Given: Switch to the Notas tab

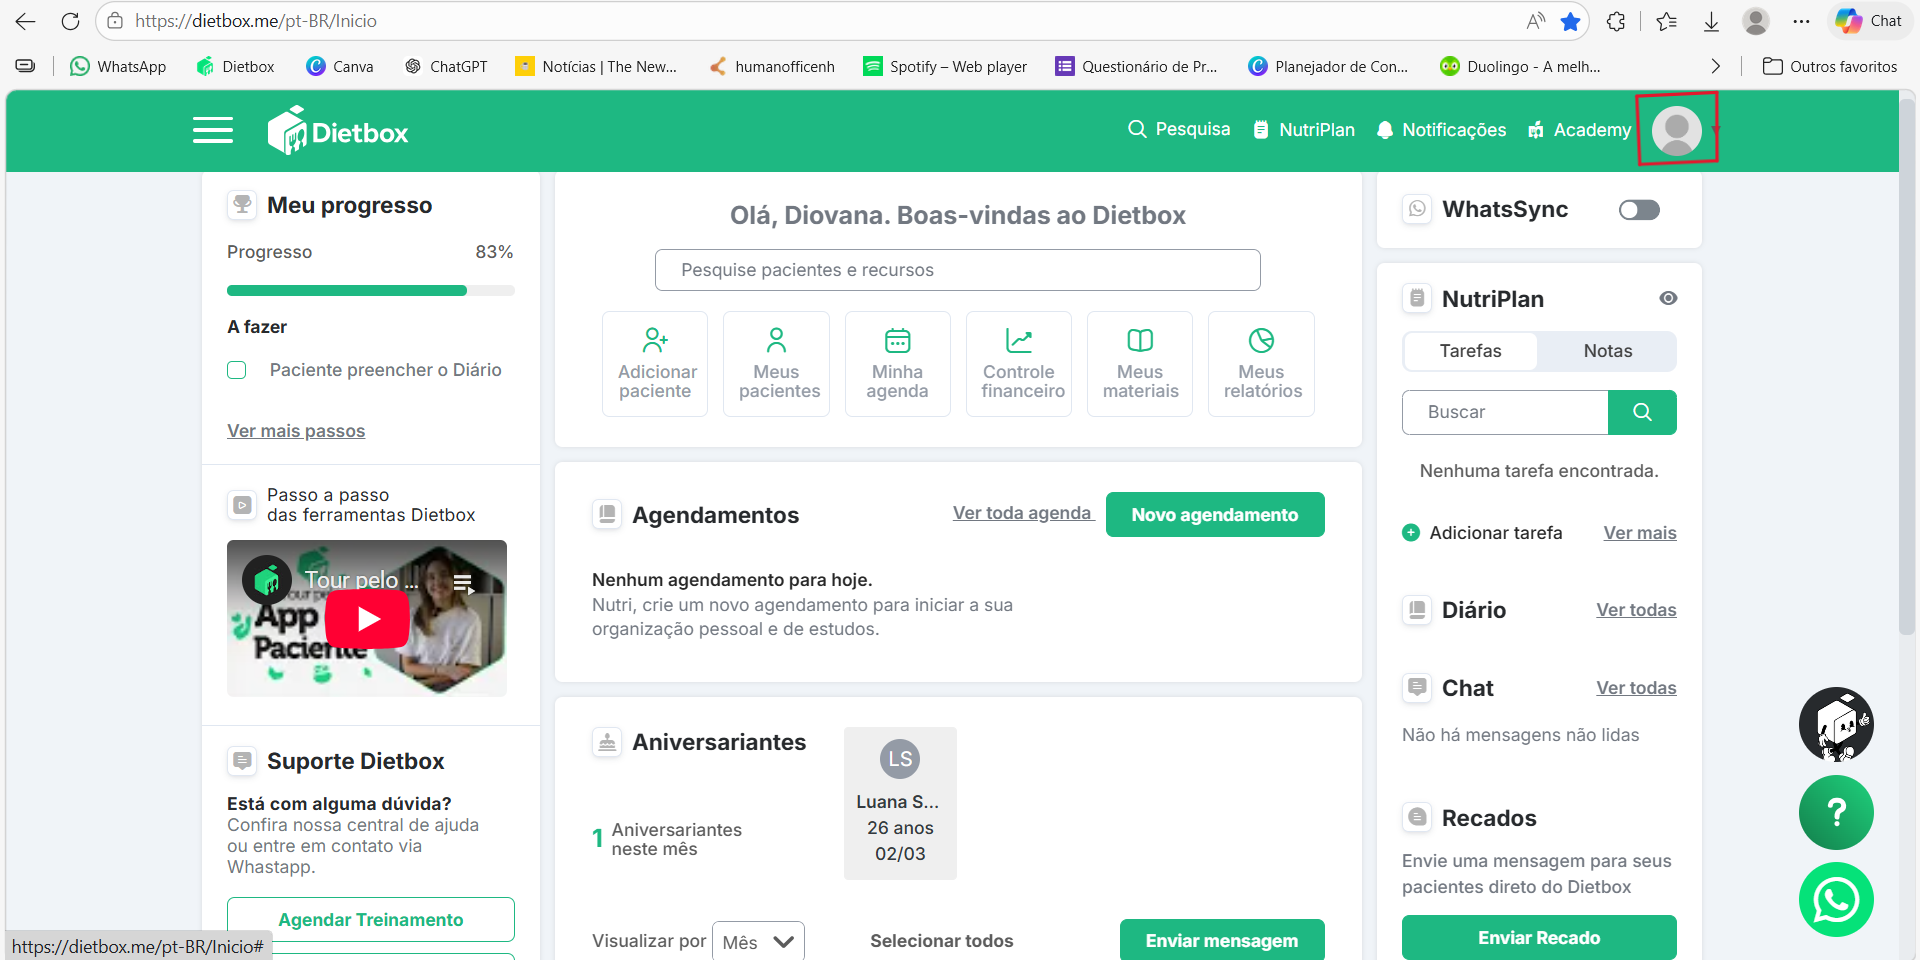Looking at the screenshot, I should pos(1608,351).
